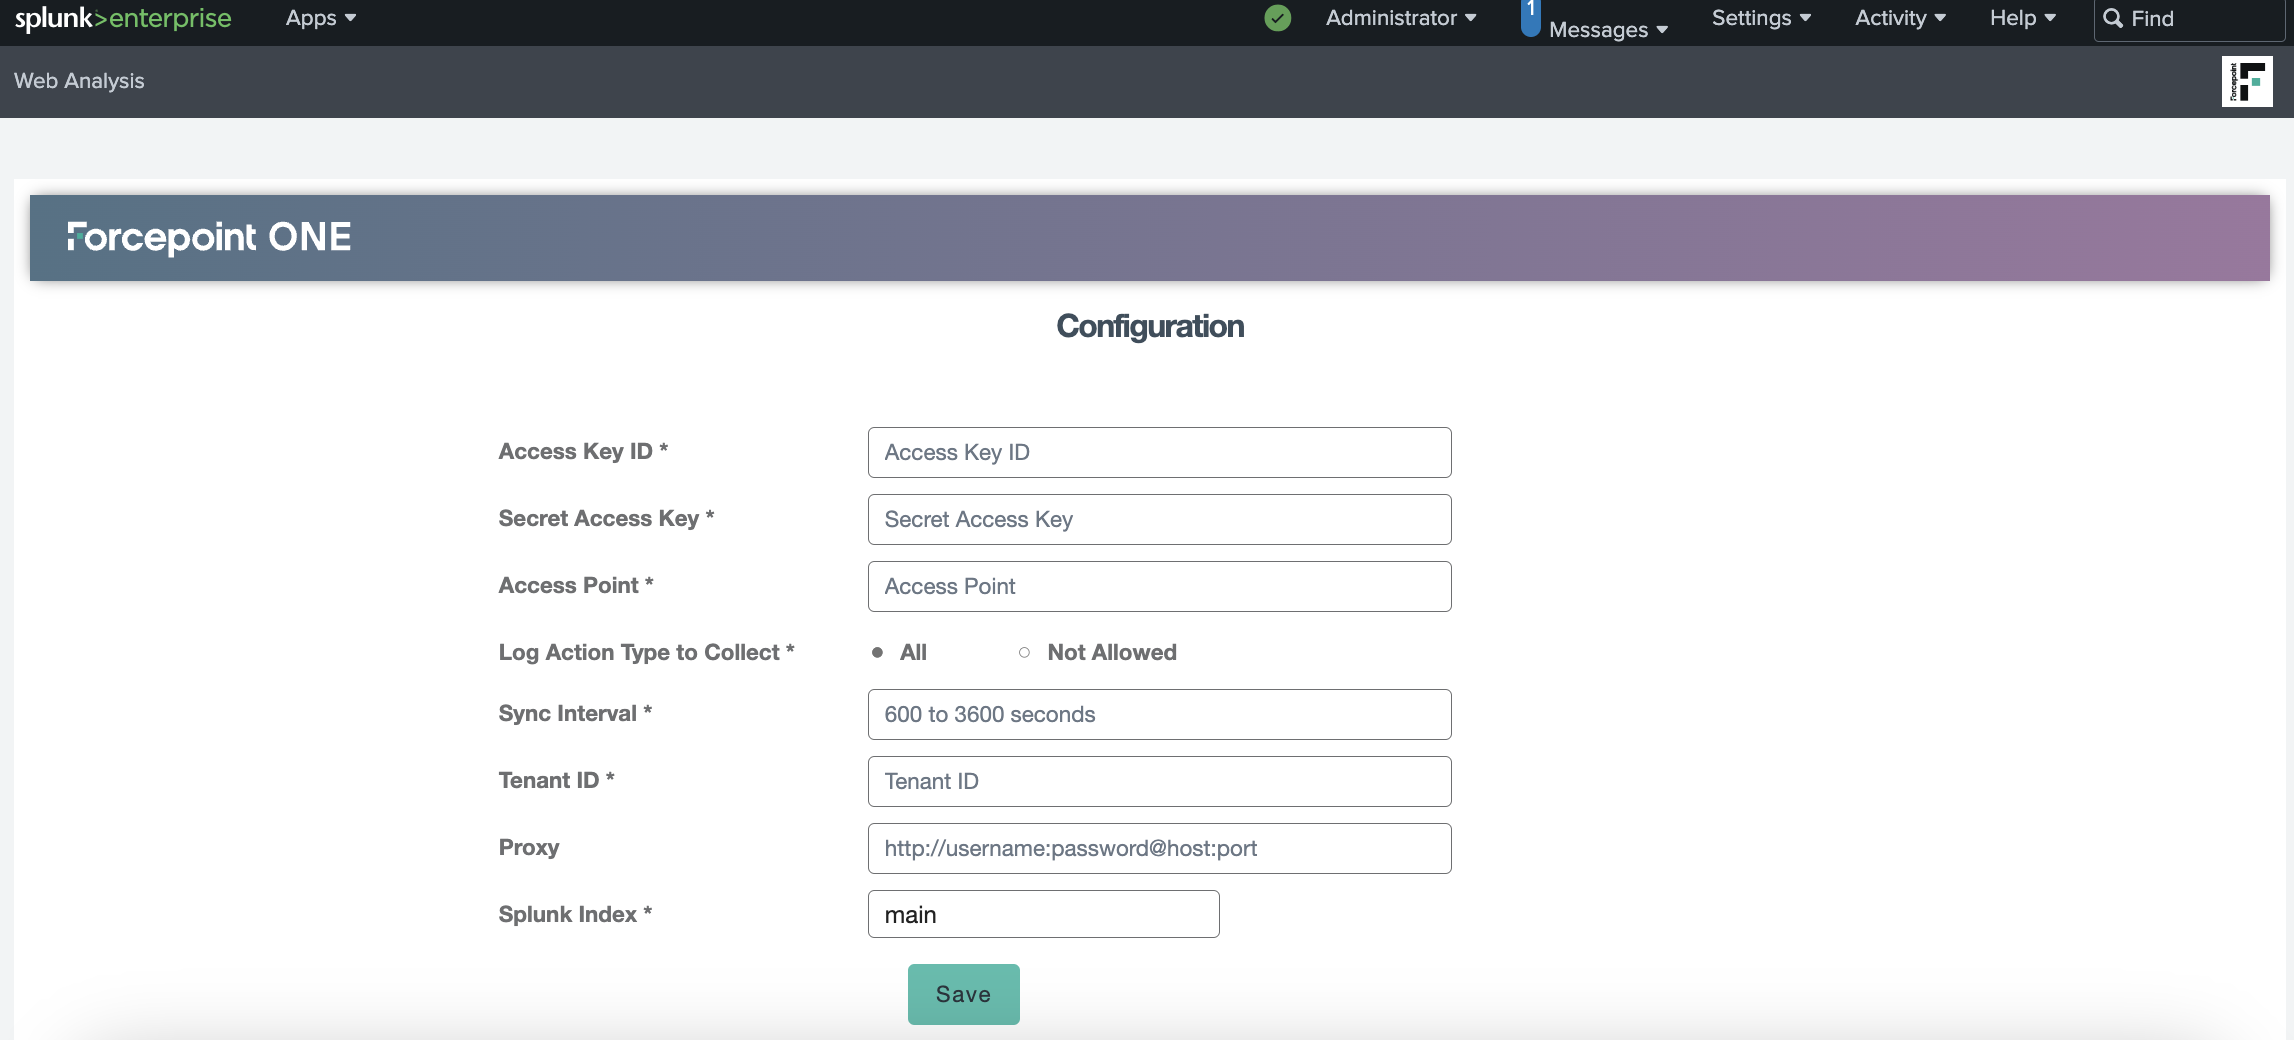This screenshot has width=2294, height=1040.
Task: Click the green health status checkmark icon
Action: point(1277,18)
